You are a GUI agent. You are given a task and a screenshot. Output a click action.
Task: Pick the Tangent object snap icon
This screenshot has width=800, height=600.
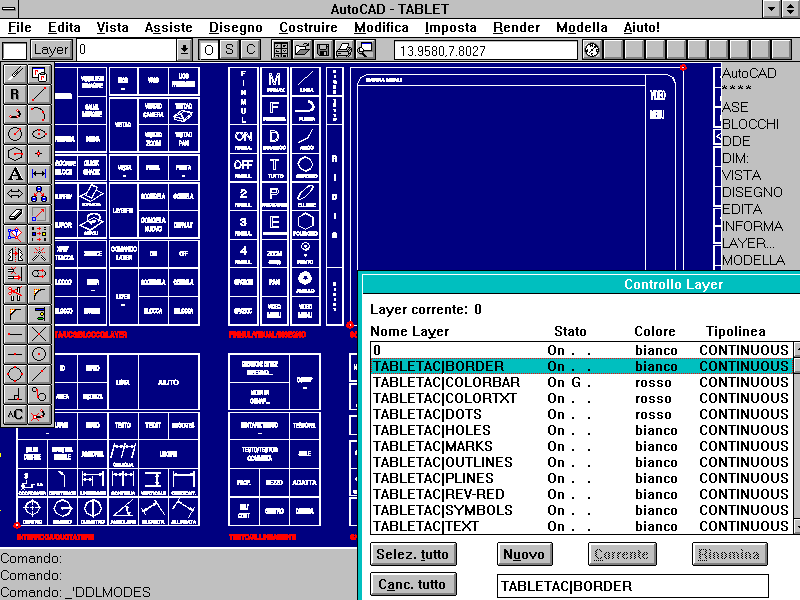(39, 394)
